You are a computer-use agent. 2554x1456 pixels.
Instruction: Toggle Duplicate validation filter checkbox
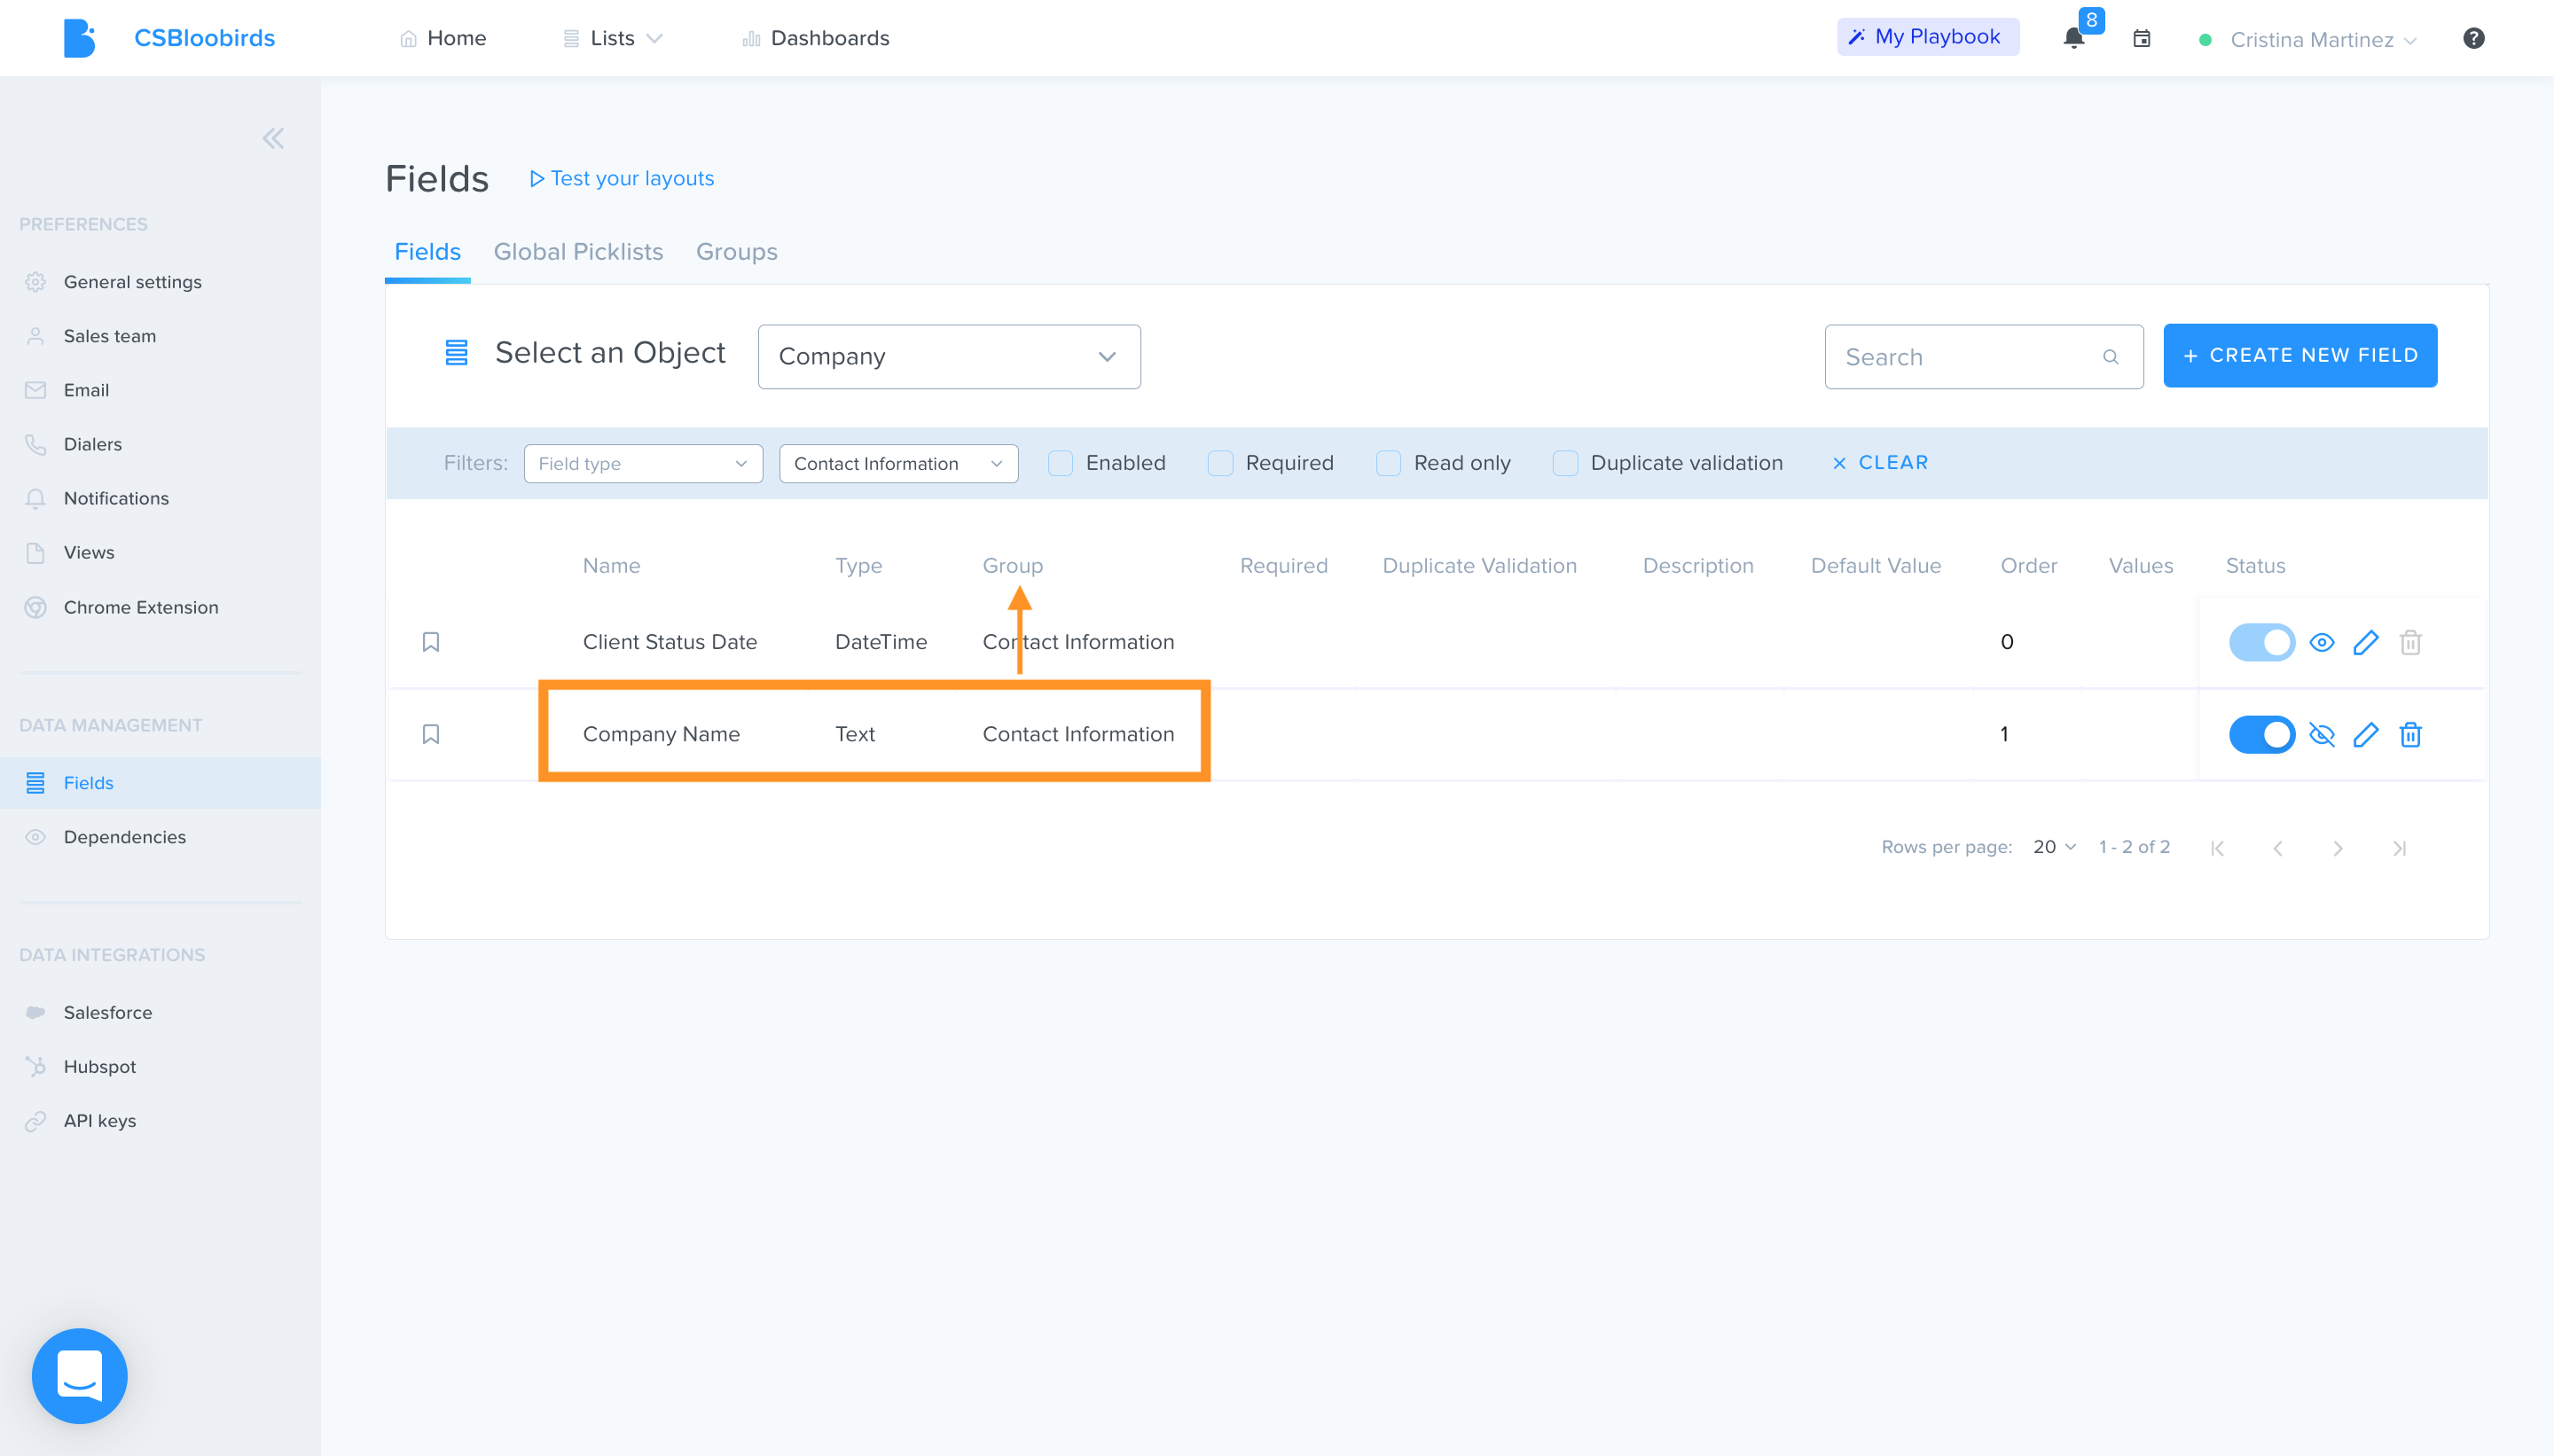pos(1565,463)
